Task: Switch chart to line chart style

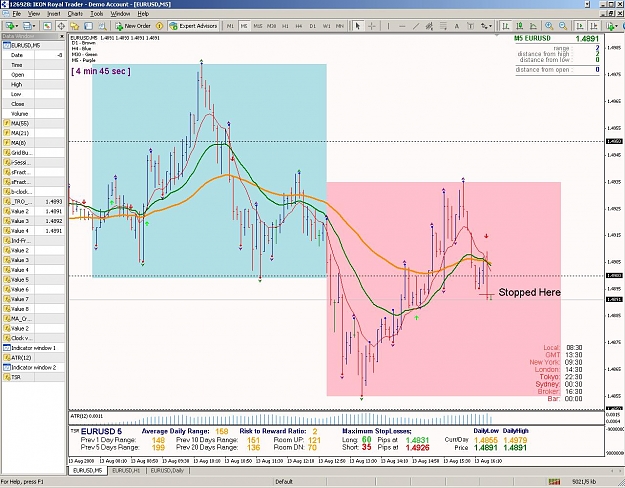Action: 533,26
